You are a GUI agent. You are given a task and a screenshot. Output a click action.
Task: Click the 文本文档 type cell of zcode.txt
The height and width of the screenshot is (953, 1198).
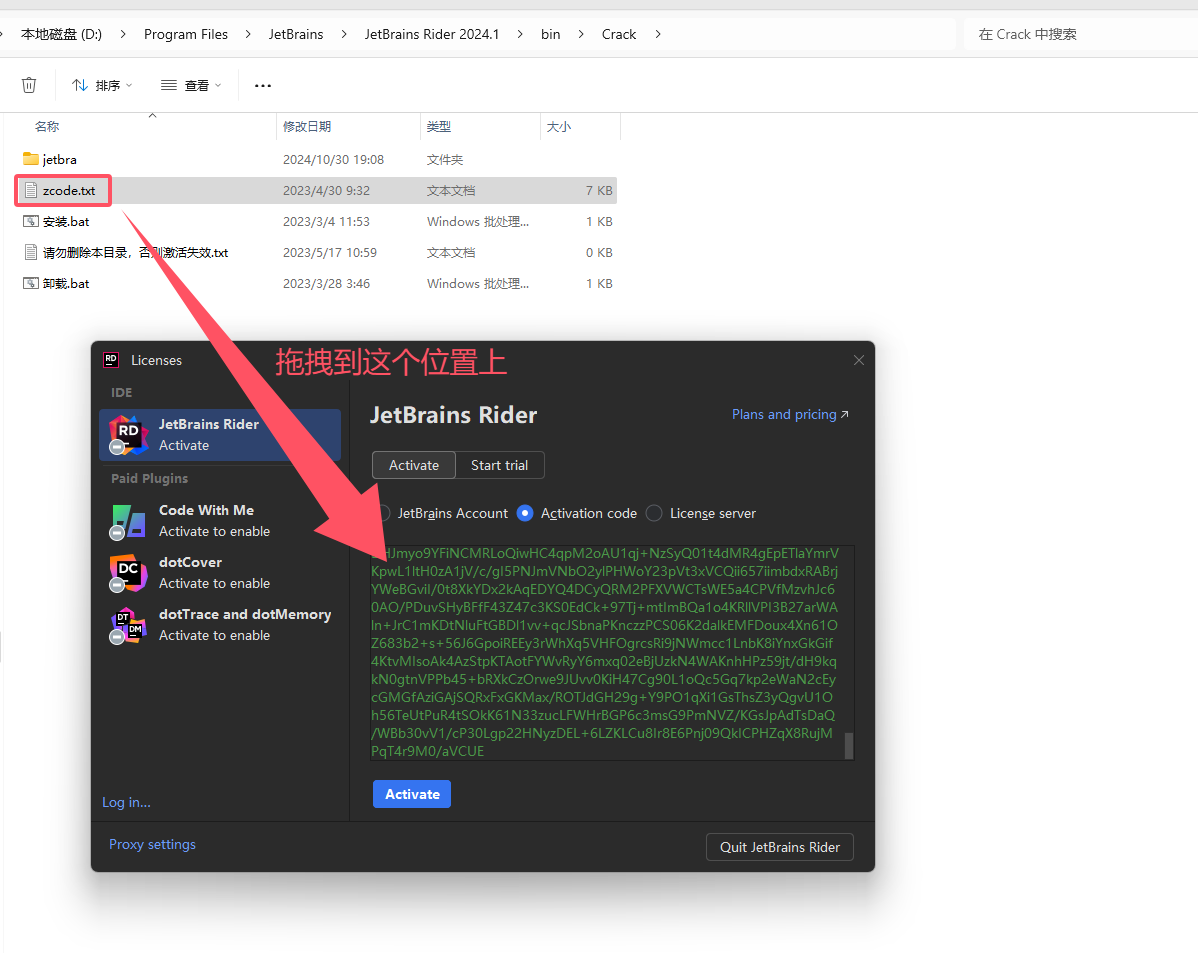tap(451, 190)
